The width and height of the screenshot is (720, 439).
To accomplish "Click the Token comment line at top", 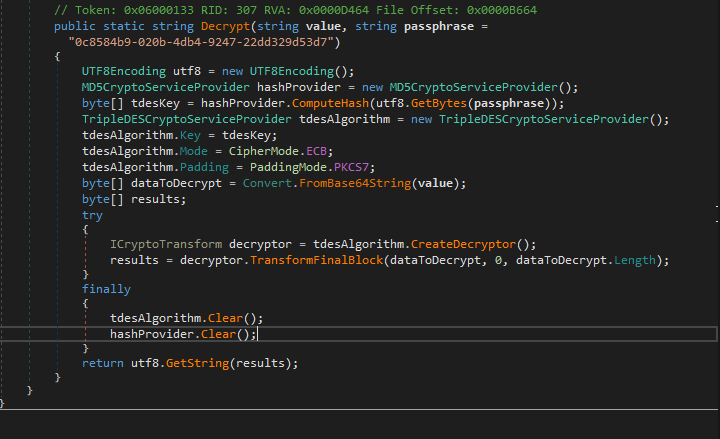I will tap(300, 11).
